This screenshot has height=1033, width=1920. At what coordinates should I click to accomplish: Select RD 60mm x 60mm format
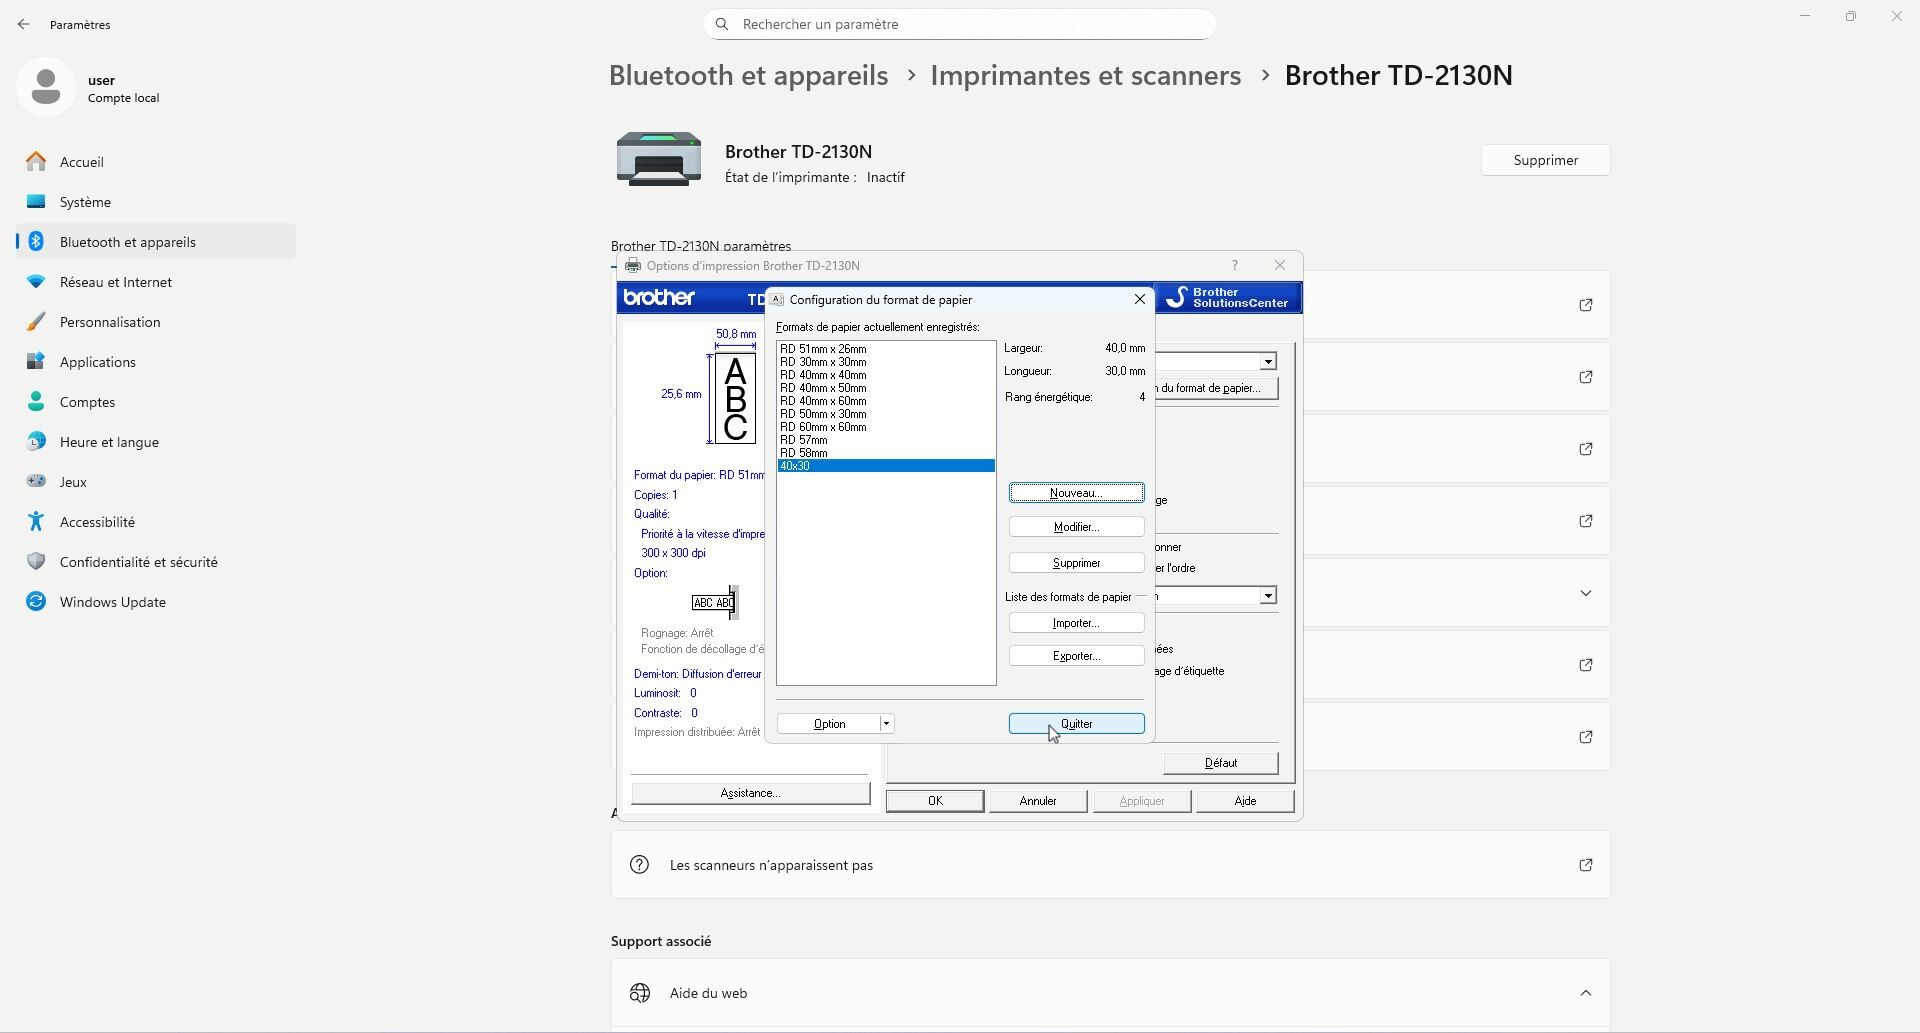pos(886,427)
